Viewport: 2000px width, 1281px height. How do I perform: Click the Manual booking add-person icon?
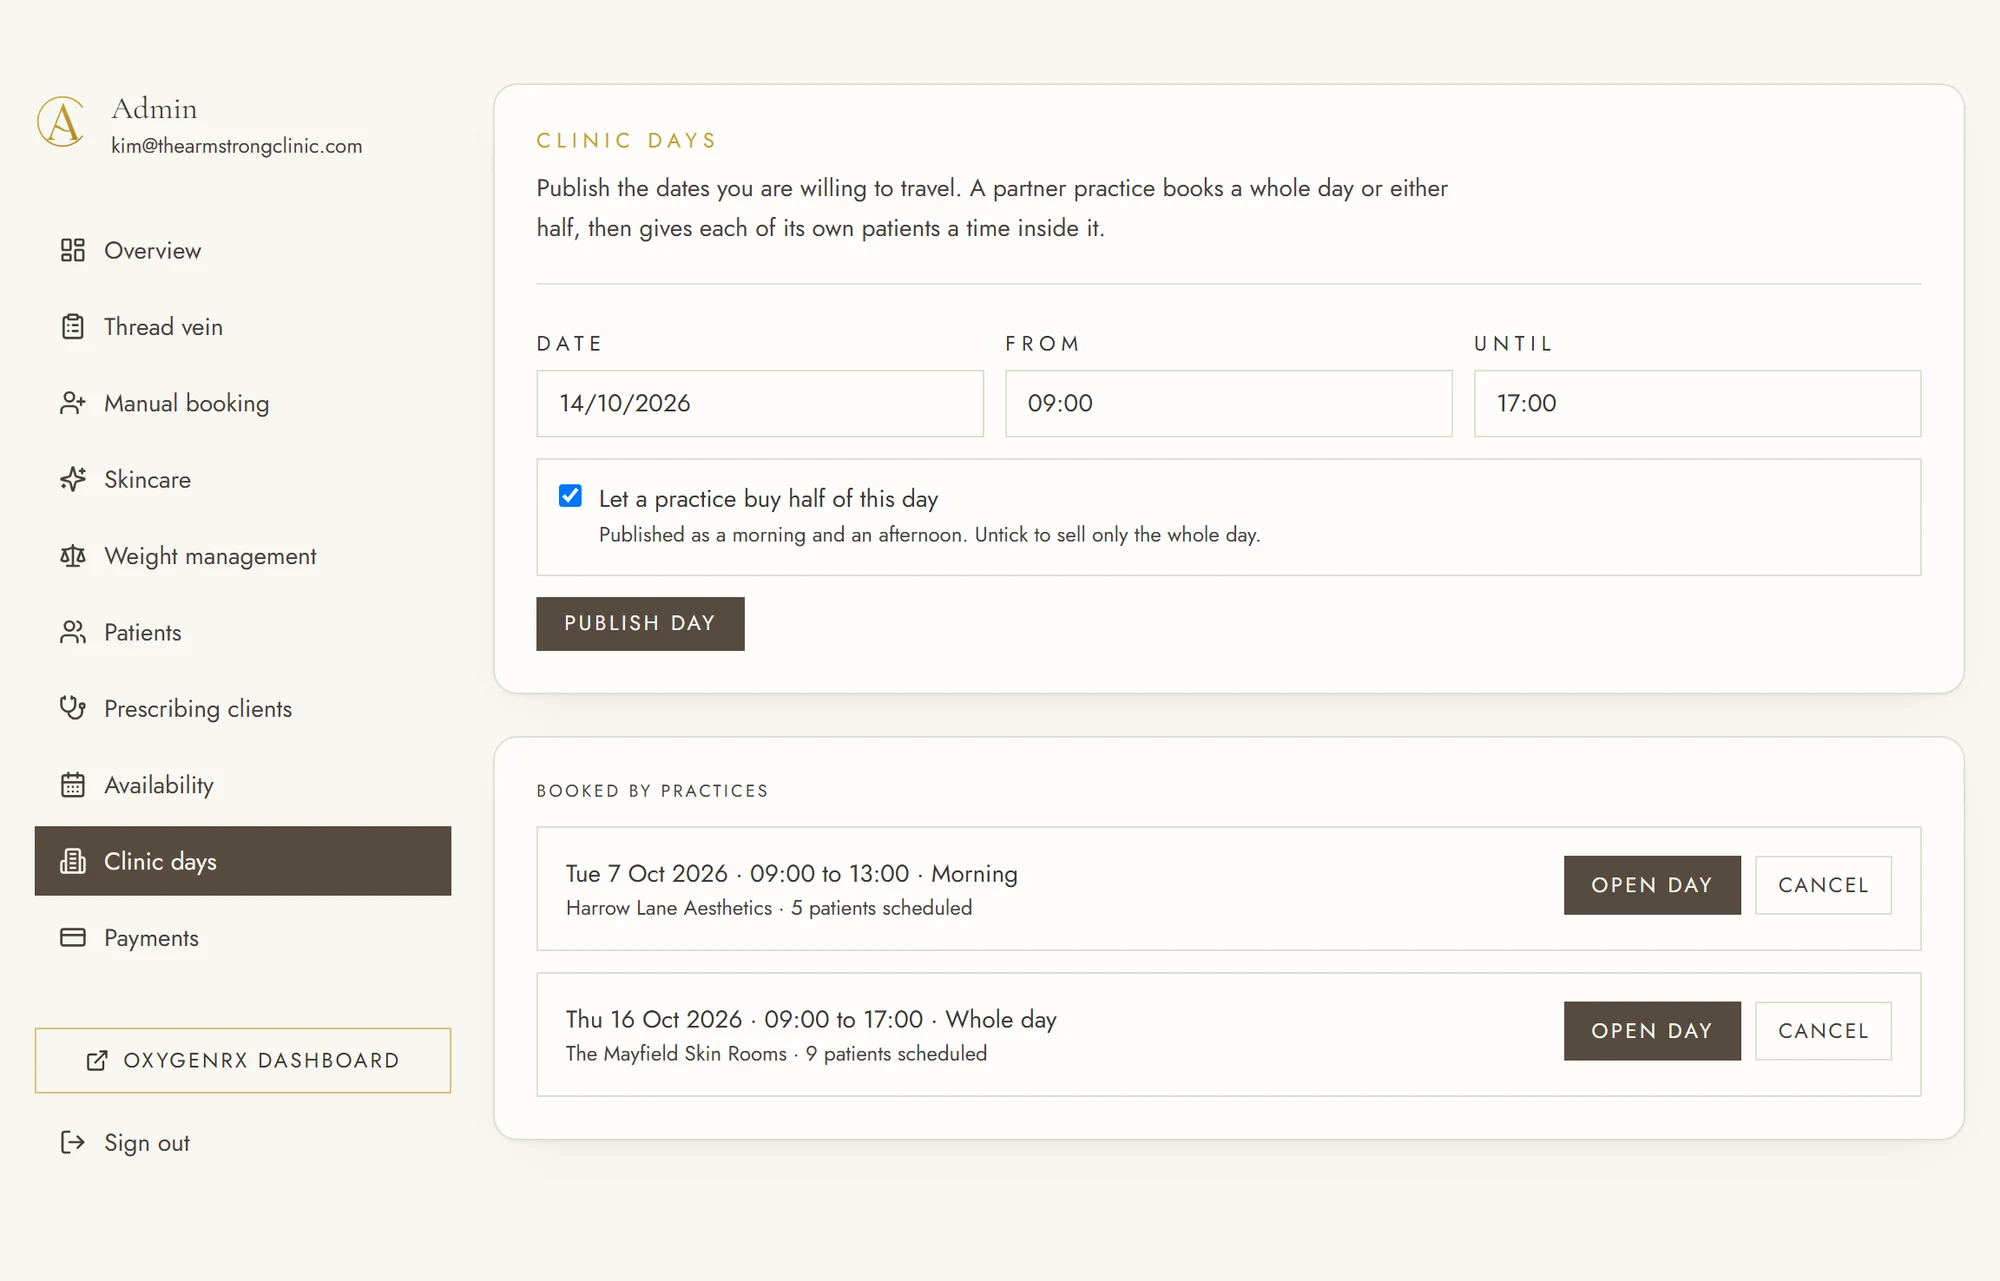click(x=73, y=403)
